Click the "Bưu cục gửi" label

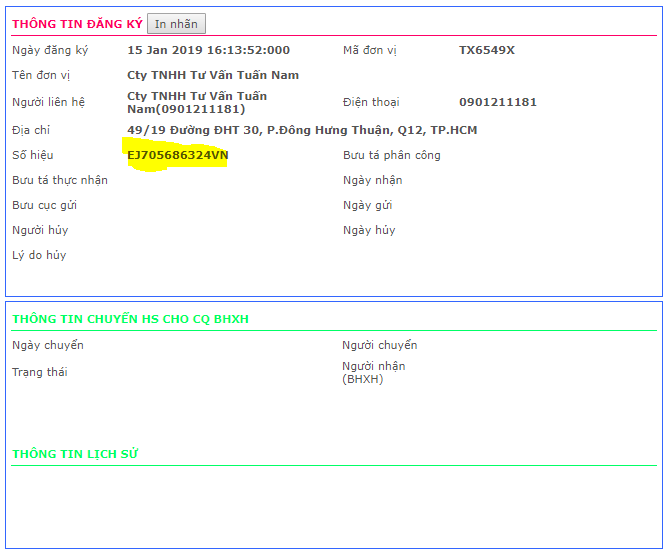pyautogui.click(x=45, y=205)
